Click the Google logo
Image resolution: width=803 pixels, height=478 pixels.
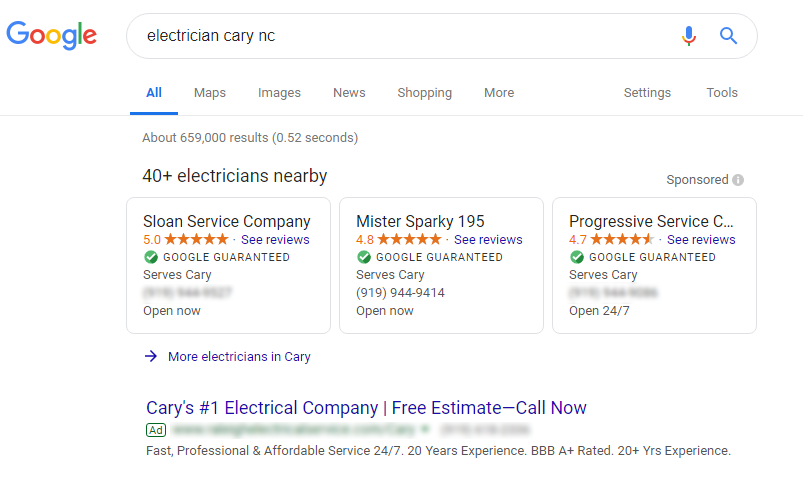pyautogui.click(x=51, y=35)
